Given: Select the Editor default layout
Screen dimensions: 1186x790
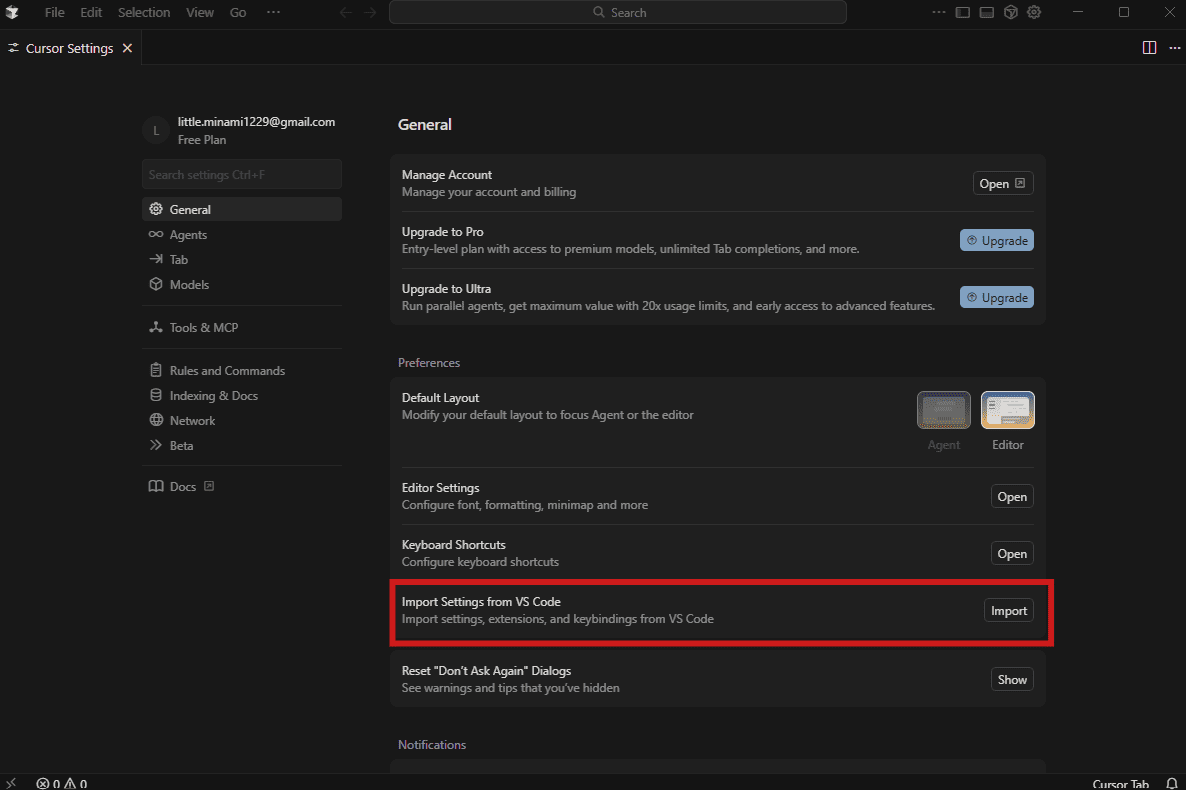Looking at the screenshot, I should coord(1007,410).
